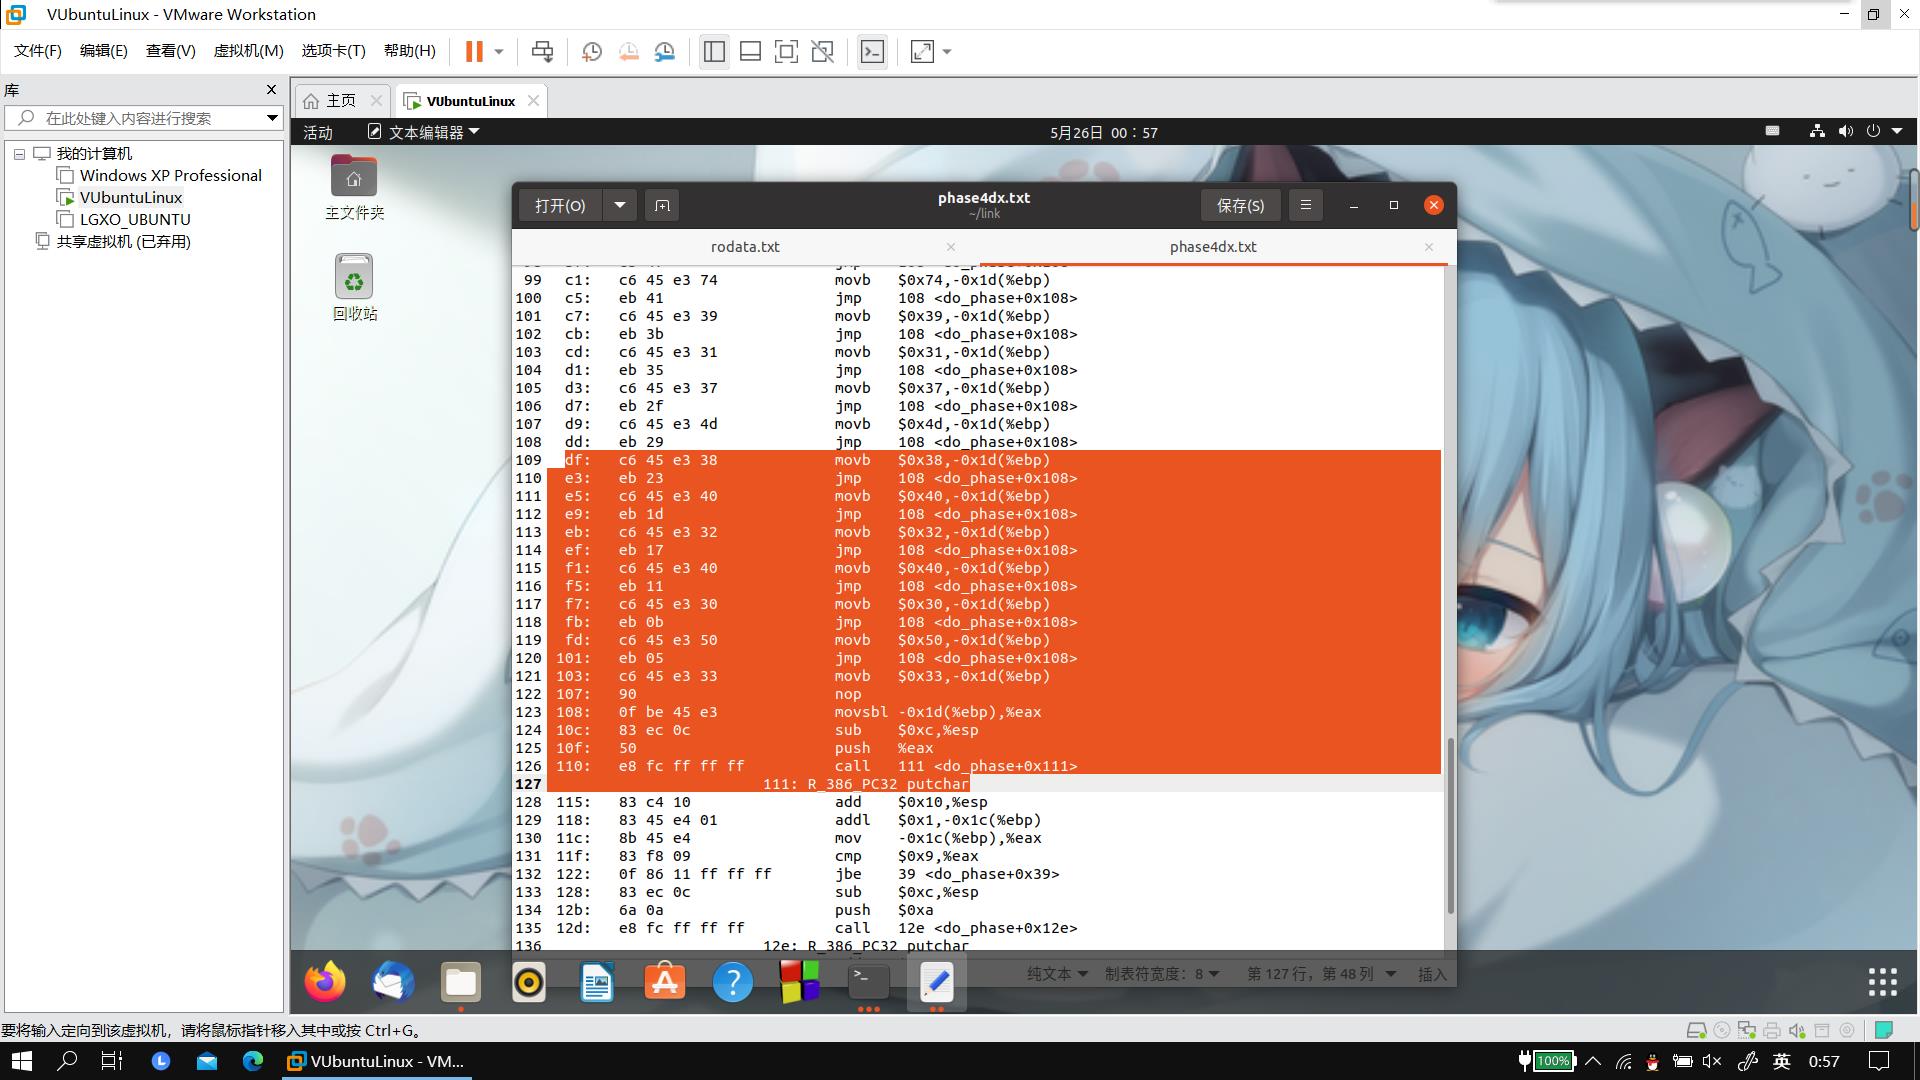This screenshot has width=1920, height=1080.
Task: Open Microsoft Edge from Windows taskbar
Action: point(253,1061)
